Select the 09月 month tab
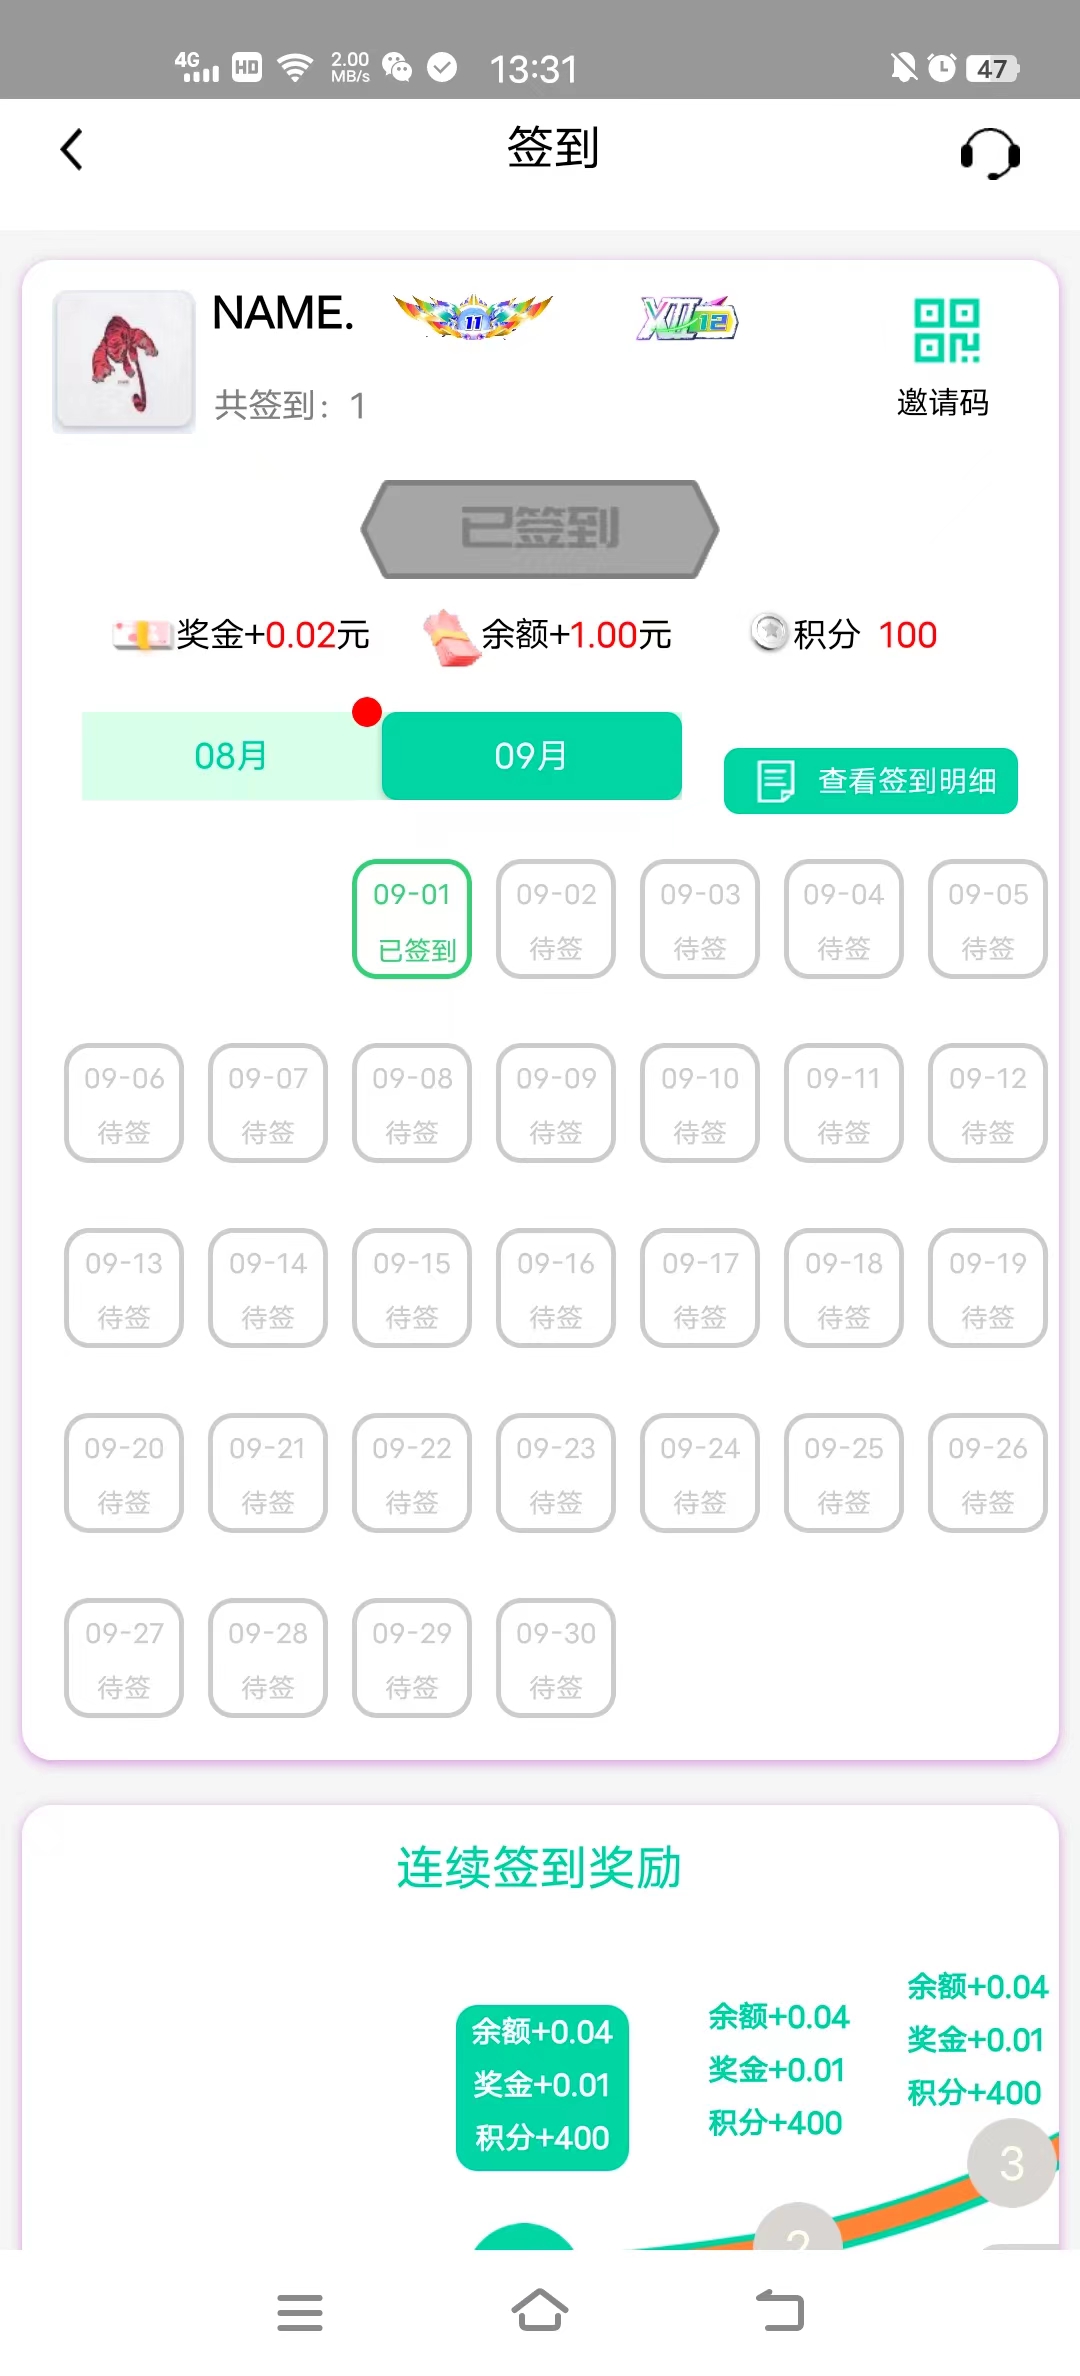The image size is (1080, 2376). (531, 756)
